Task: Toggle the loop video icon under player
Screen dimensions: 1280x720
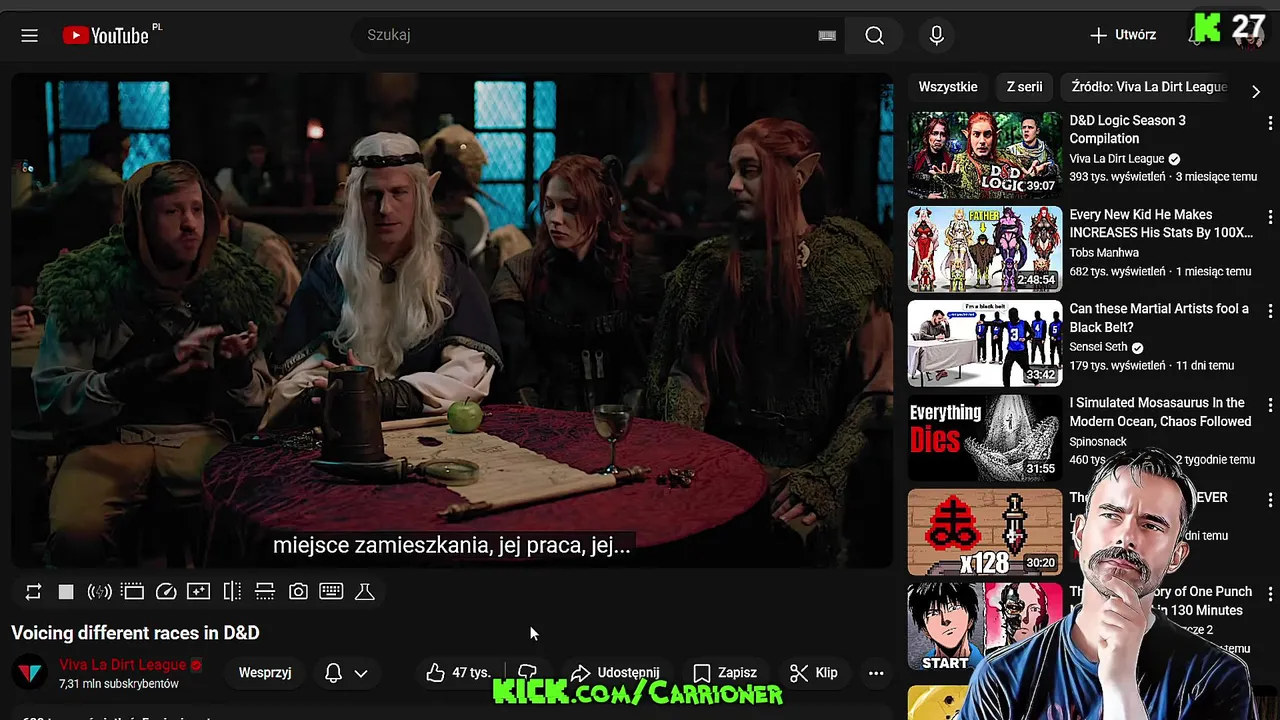Action: [x=33, y=592]
